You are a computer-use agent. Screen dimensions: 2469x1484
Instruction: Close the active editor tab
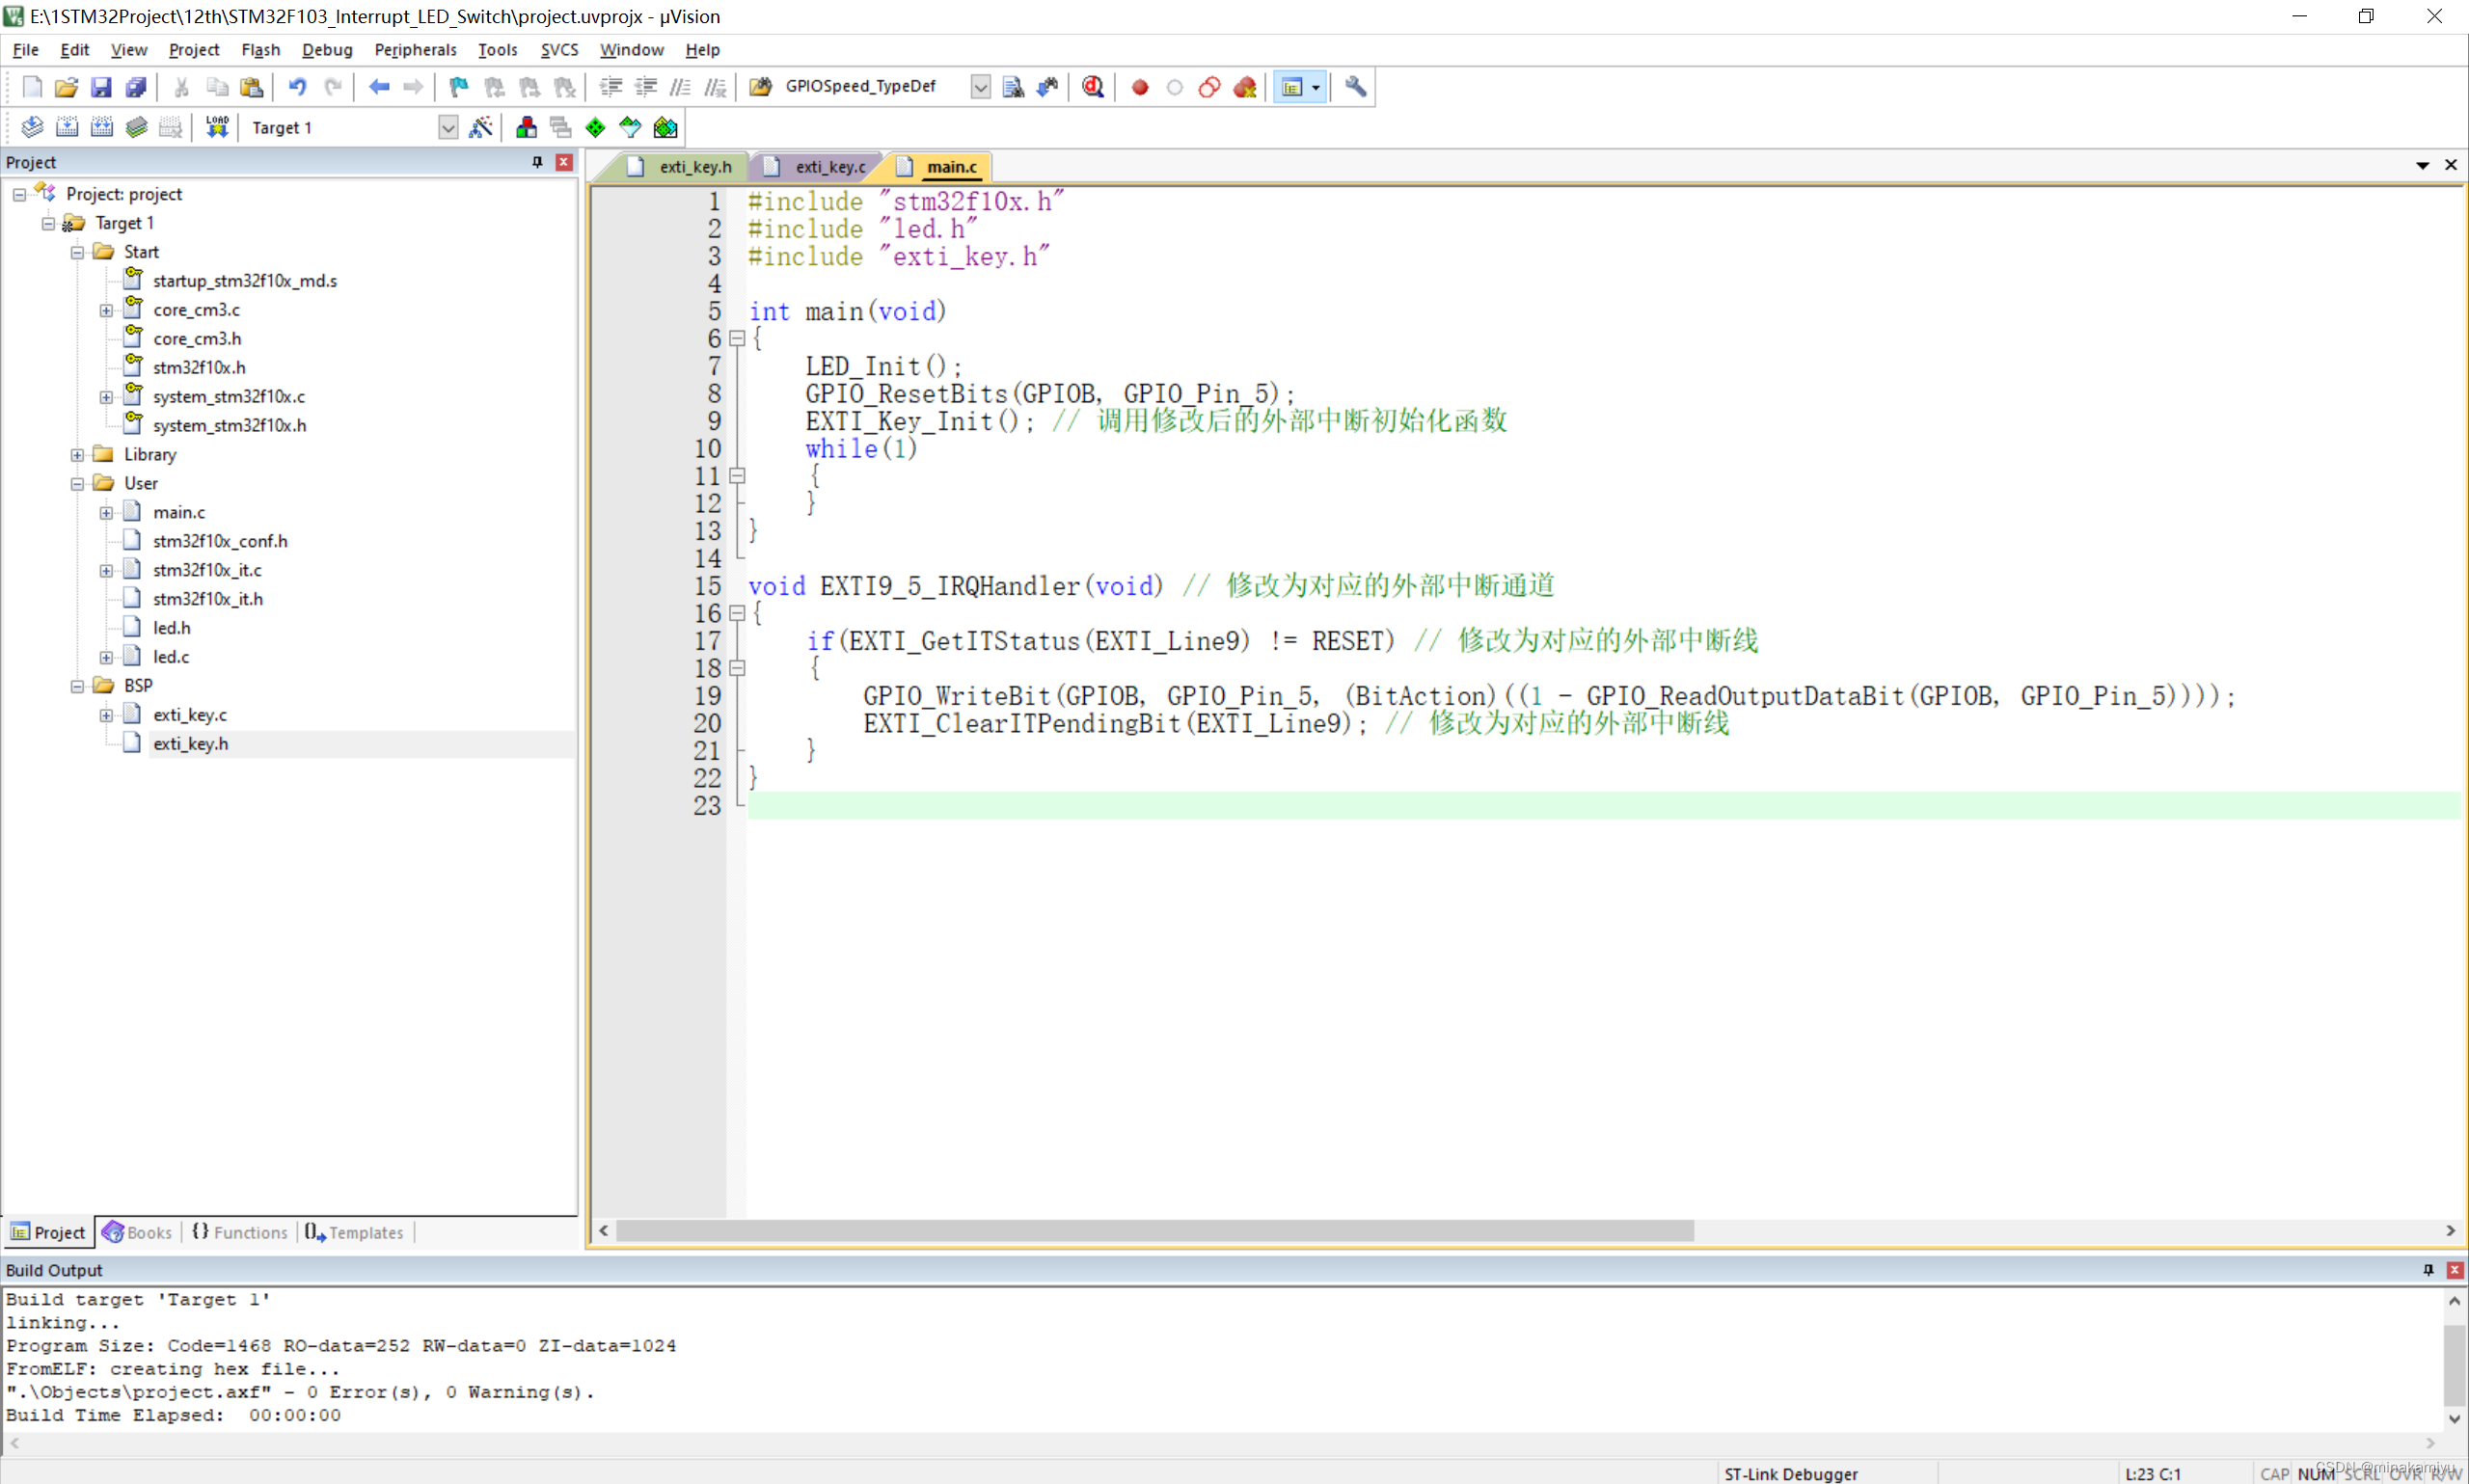tap(2451, 165)
